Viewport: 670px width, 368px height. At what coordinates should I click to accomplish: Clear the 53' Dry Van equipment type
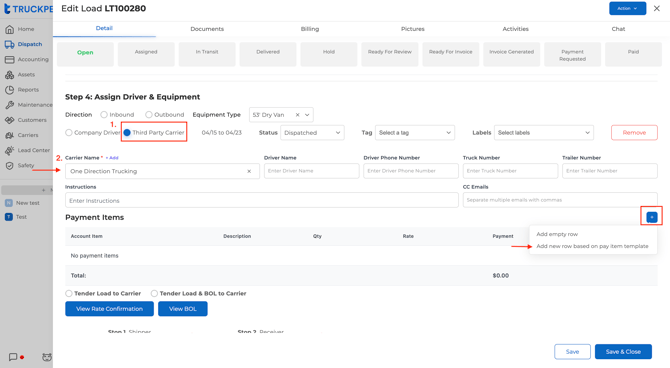tap(297, 115)
